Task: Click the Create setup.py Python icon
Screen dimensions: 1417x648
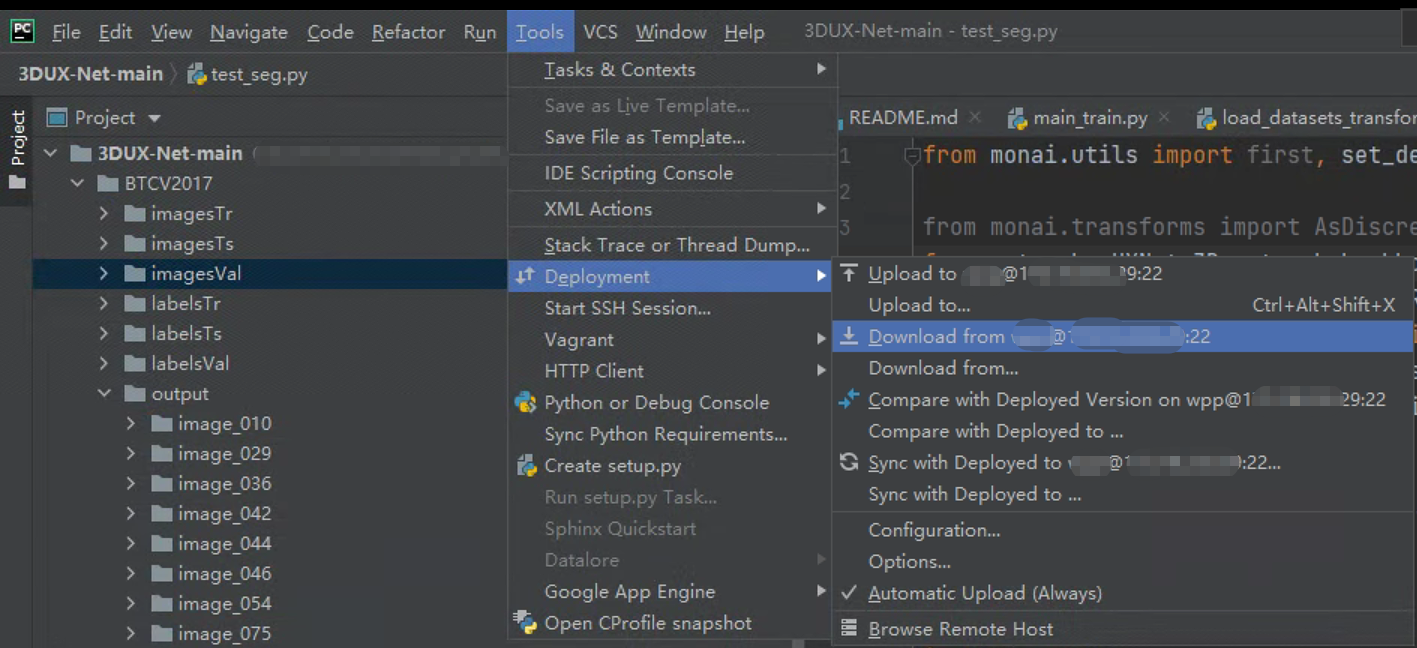Action: pos(525,466)
